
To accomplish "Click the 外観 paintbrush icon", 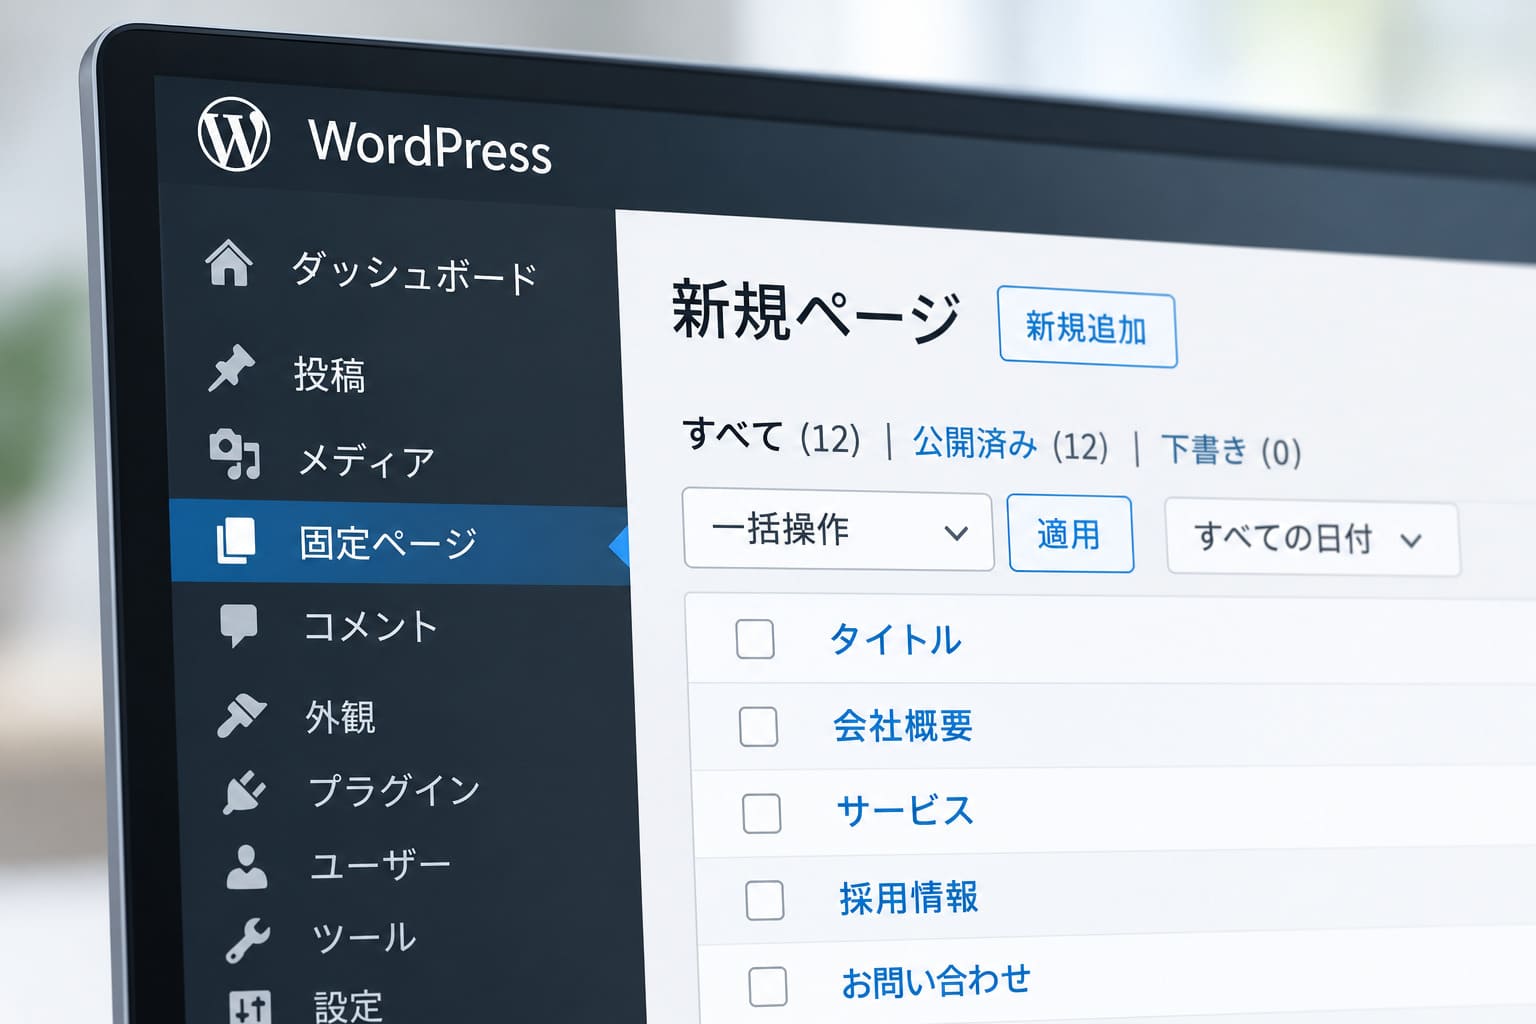I will point(242,715).
